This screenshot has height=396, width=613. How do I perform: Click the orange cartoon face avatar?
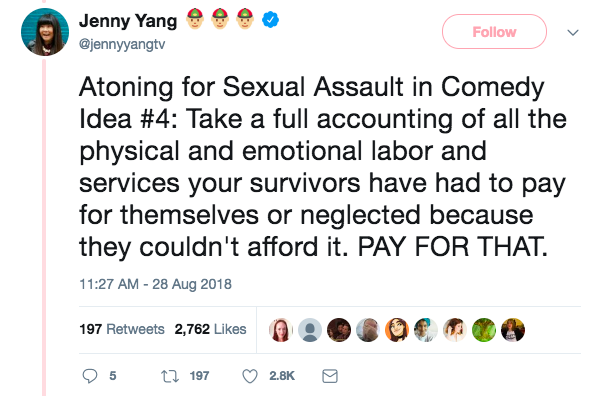pos(397,330)
